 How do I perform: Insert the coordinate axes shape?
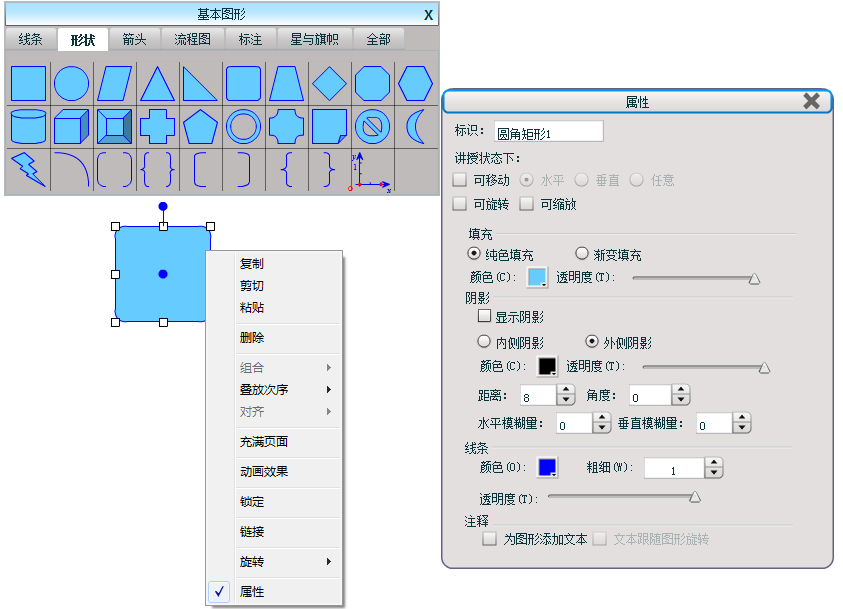click(x=370, y=171)
